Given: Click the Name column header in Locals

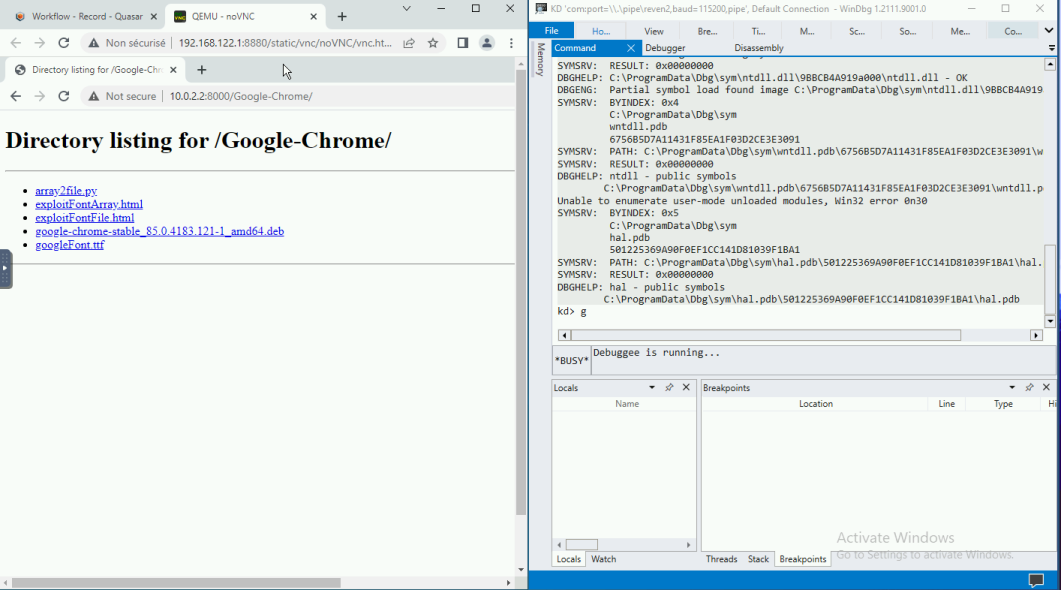Looking at the screenshot, I should [x=627, y=404].
